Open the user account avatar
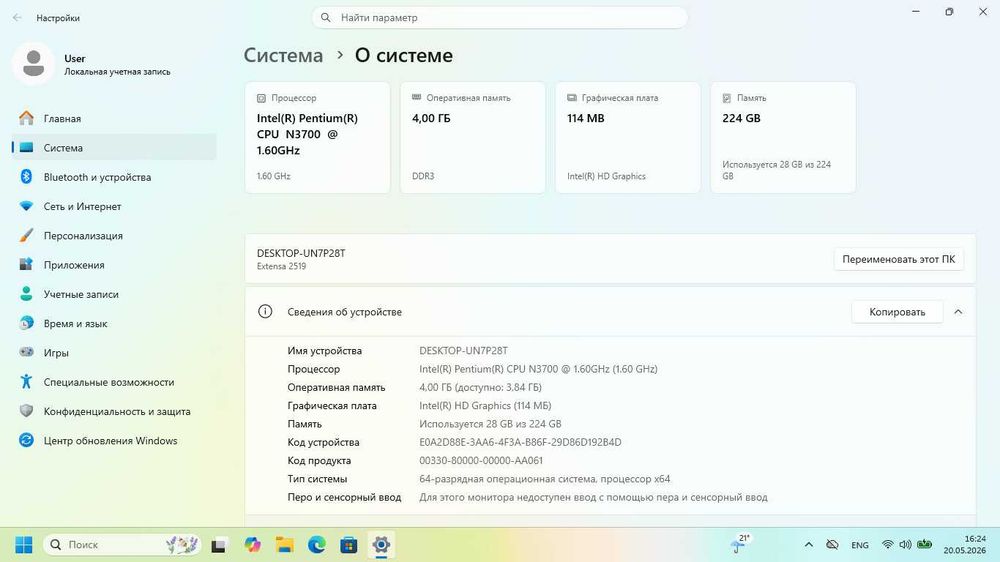This screenshot has width=1000, height=562. pyautogui.click(x=33, y=64)
